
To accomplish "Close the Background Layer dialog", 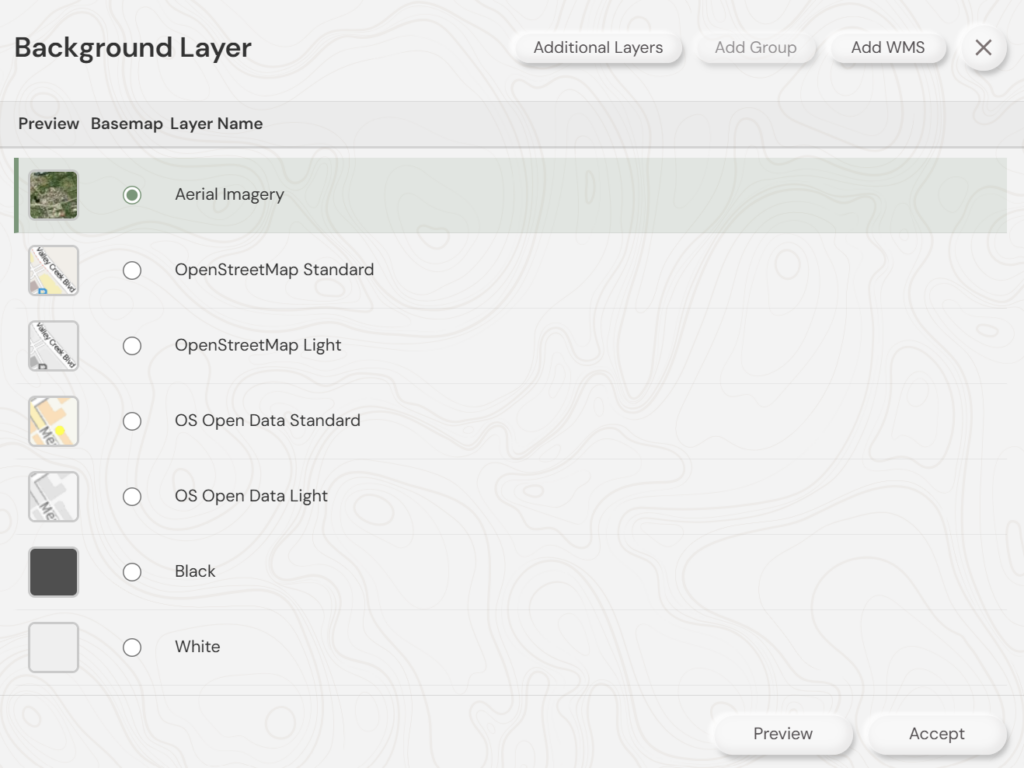I will click(x=983, y=48).
